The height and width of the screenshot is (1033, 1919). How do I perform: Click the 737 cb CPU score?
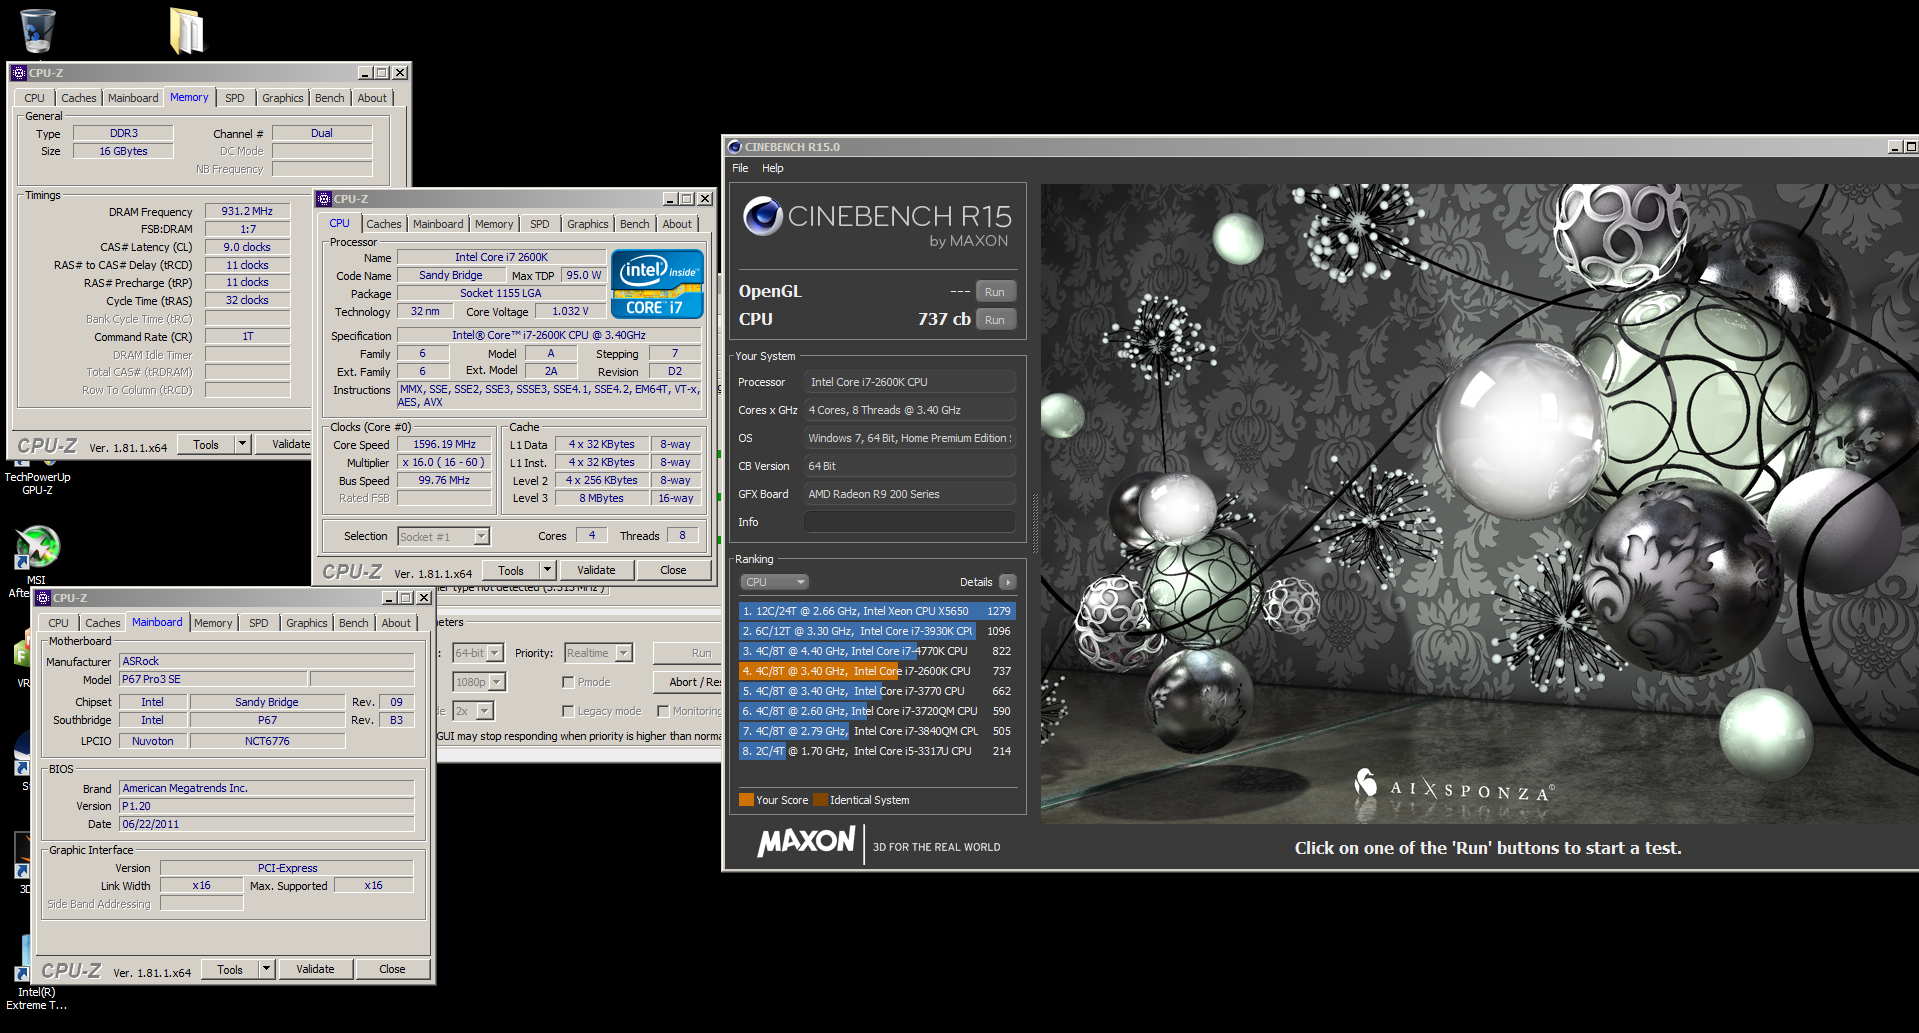[x=944, y=319]
